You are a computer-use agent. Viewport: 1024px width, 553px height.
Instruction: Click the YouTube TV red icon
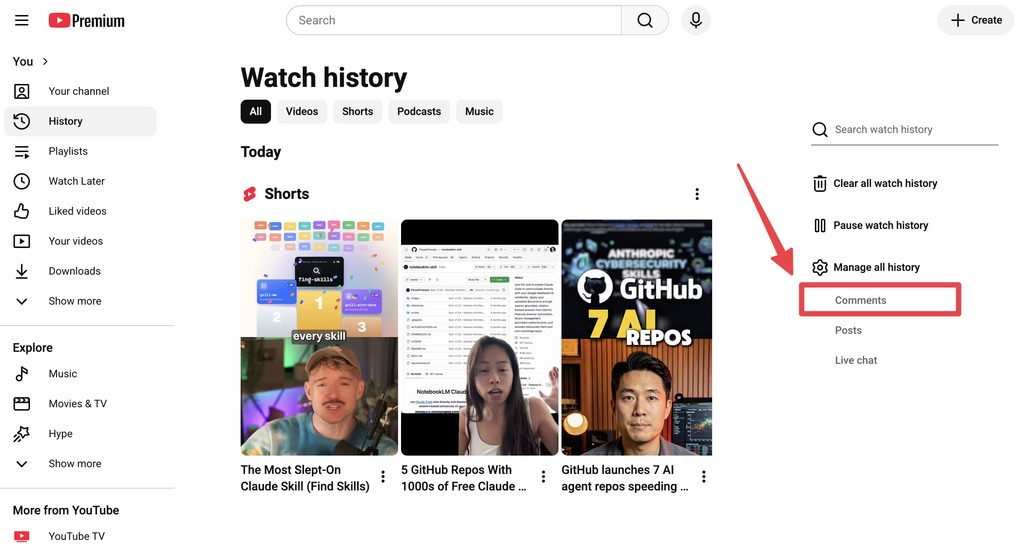pyautogui.click(x=22, y=537)
